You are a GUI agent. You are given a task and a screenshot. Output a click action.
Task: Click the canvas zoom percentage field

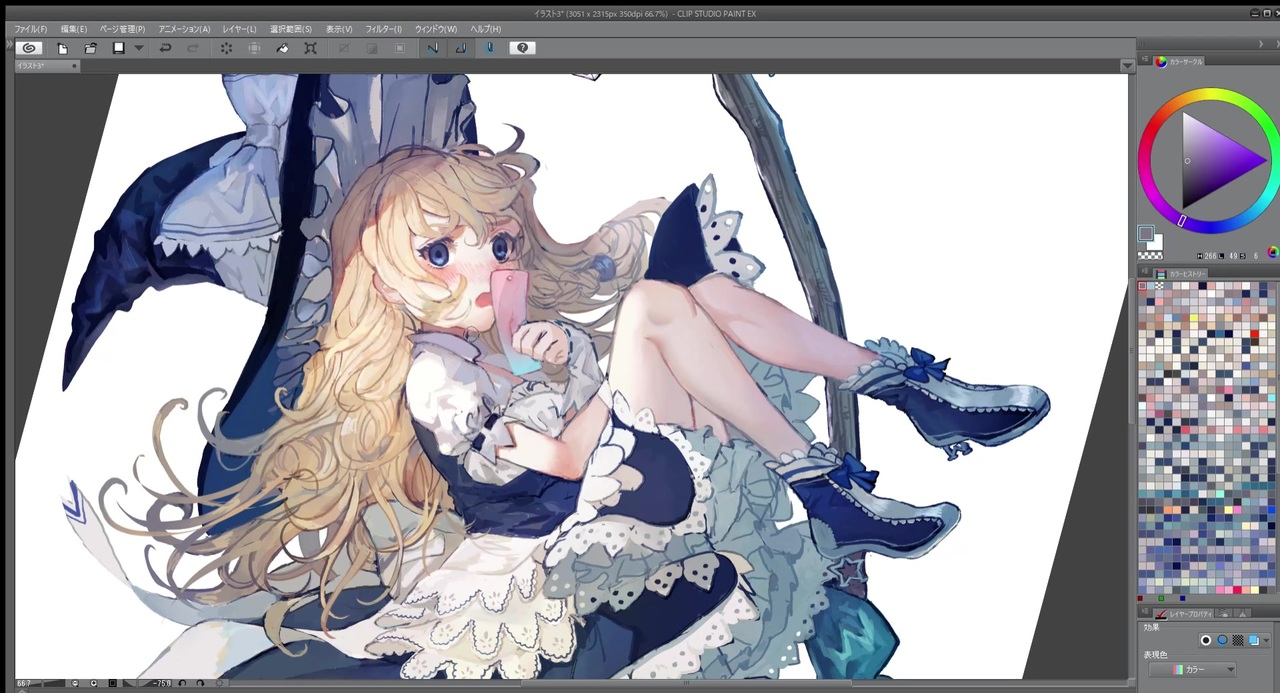(23, 684)
